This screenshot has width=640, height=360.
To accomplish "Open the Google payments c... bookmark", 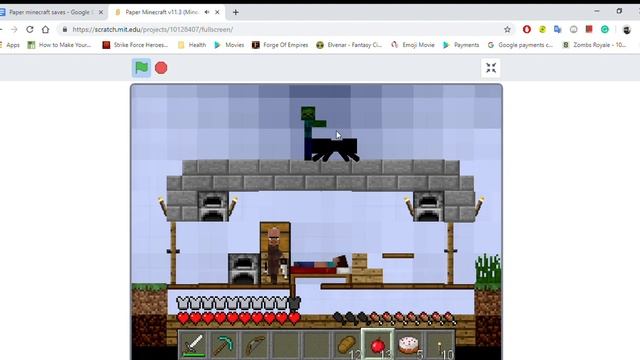I will point(520,45).
